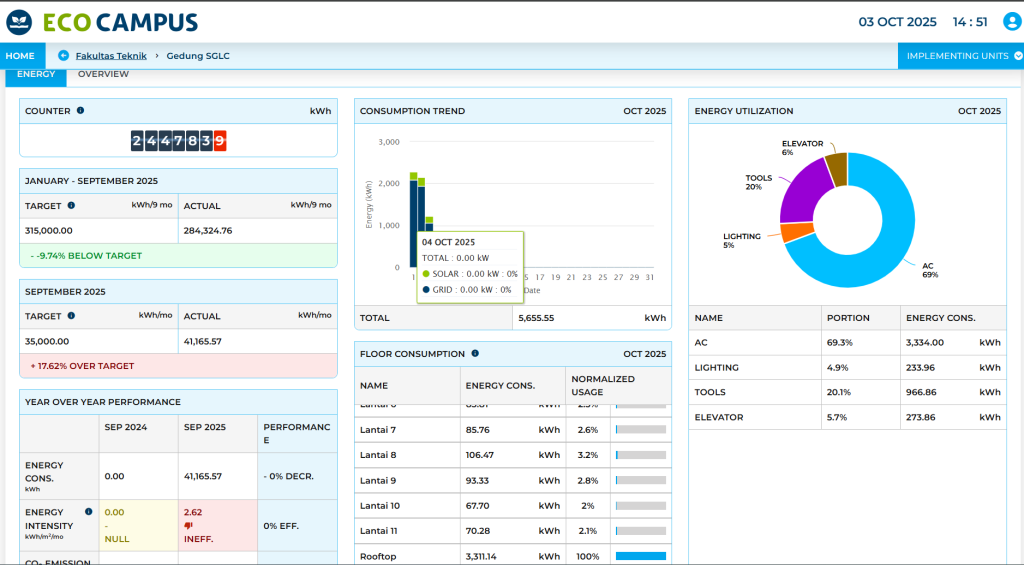This screenshot has width=1024, height=565.
Task: Click Target info icon in September 2025 panel
Action: pyautogui.click(x=71, y=315)
